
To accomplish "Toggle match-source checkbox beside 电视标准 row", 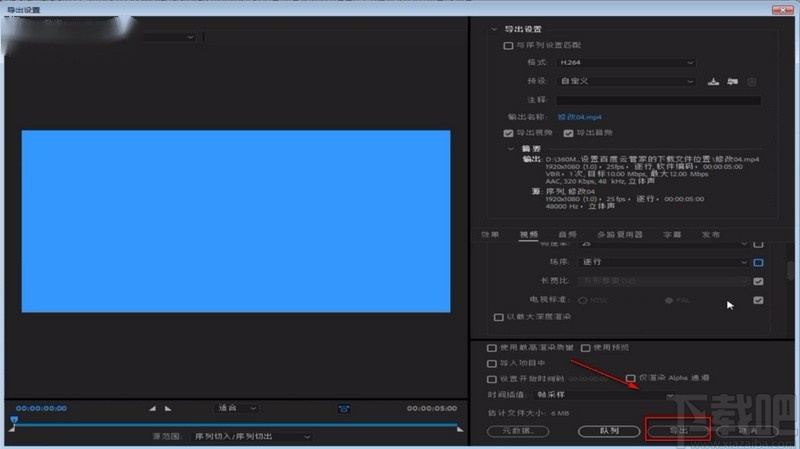I will coord(758,300).
